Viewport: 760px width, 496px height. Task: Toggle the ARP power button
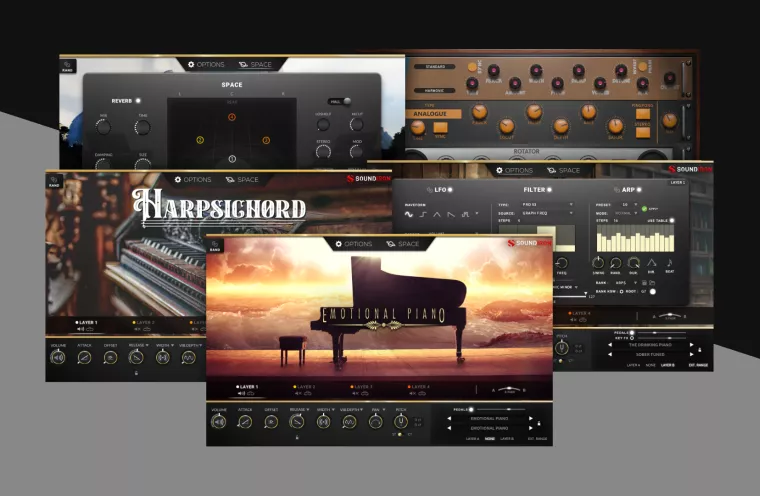[639, 190]
